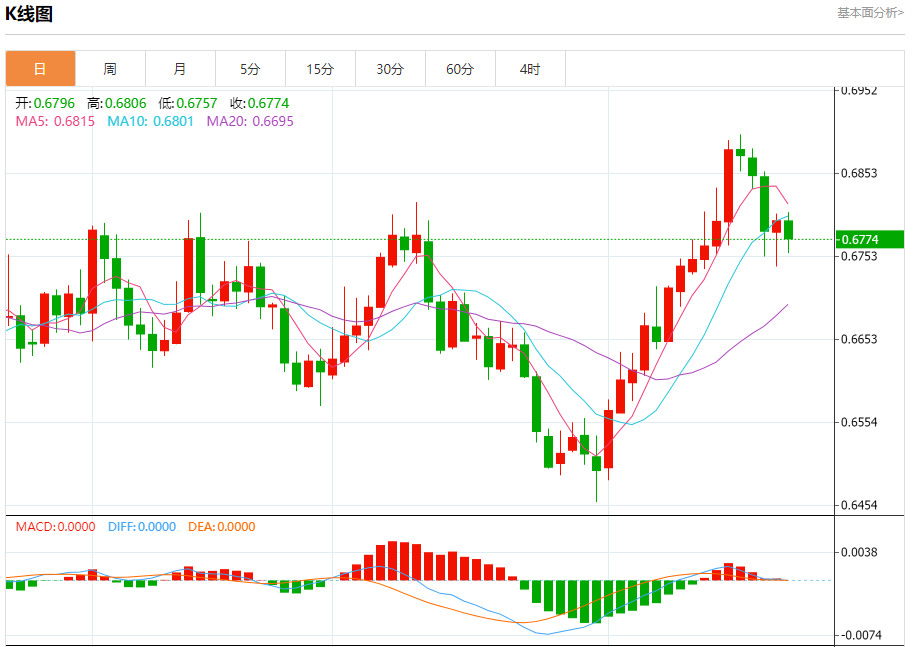This screenshot has width=916, height=647.
Task: Click the K线图 heading
Action: (x=29, y=14)
